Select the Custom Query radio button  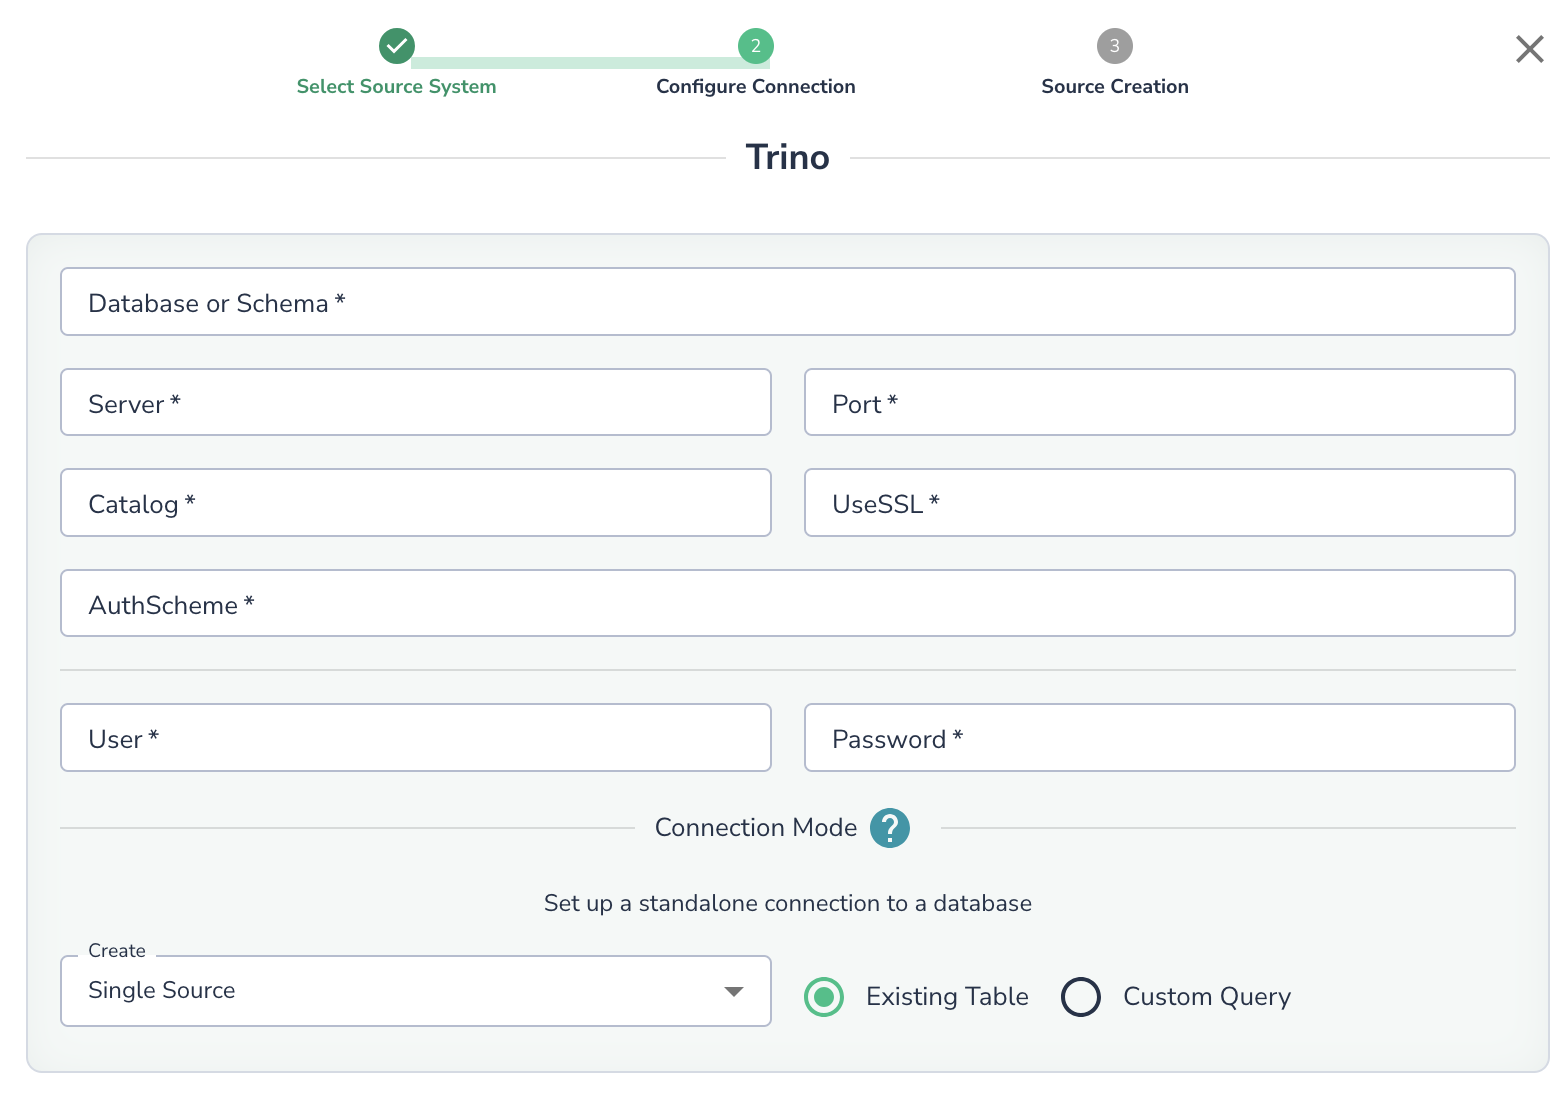pos(1081,997)
